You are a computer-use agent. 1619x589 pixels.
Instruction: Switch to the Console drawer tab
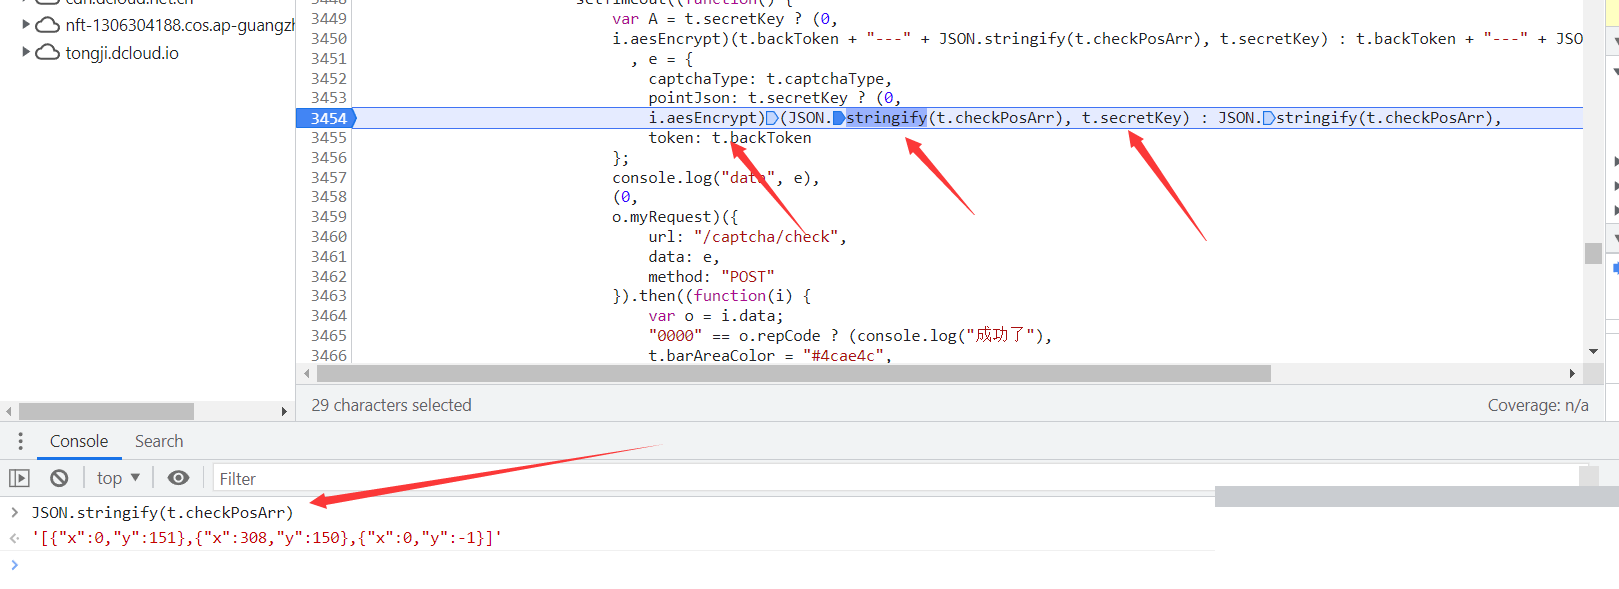tap(79, 441)
